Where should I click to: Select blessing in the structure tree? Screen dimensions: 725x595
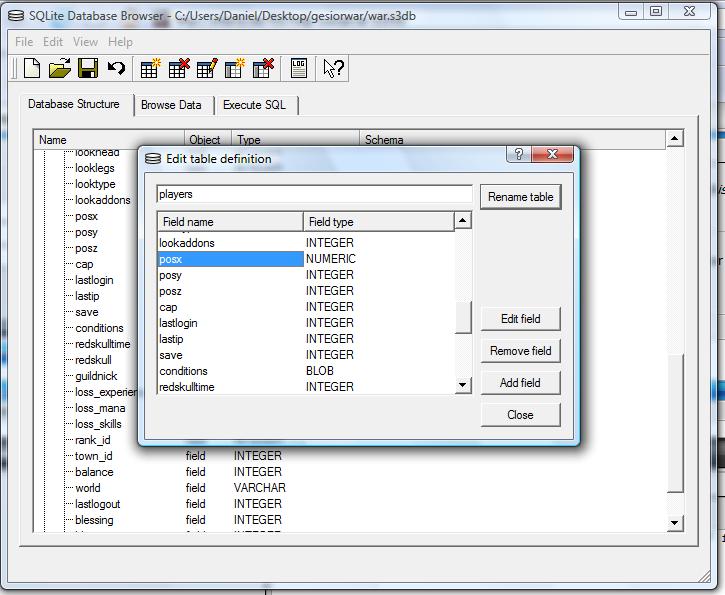tap(94, 520)
